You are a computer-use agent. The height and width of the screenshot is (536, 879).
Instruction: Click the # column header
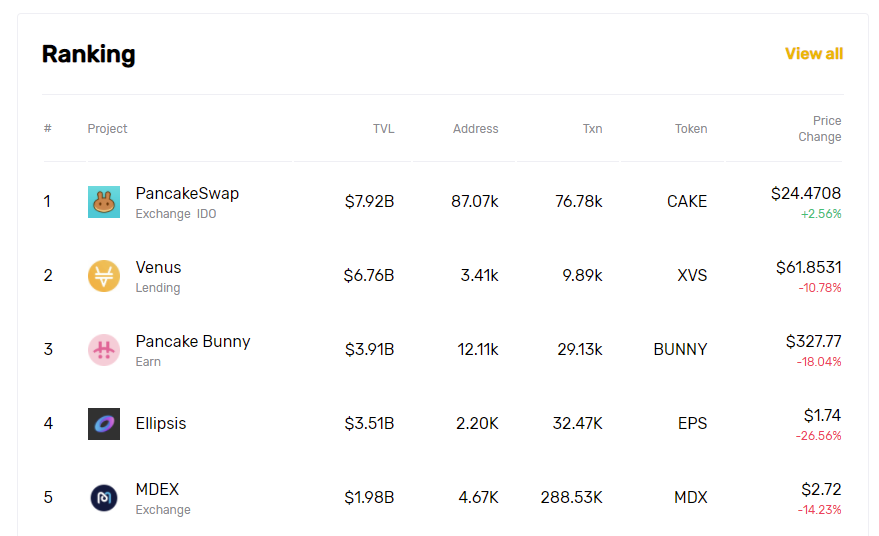click(x=48, y=128)
